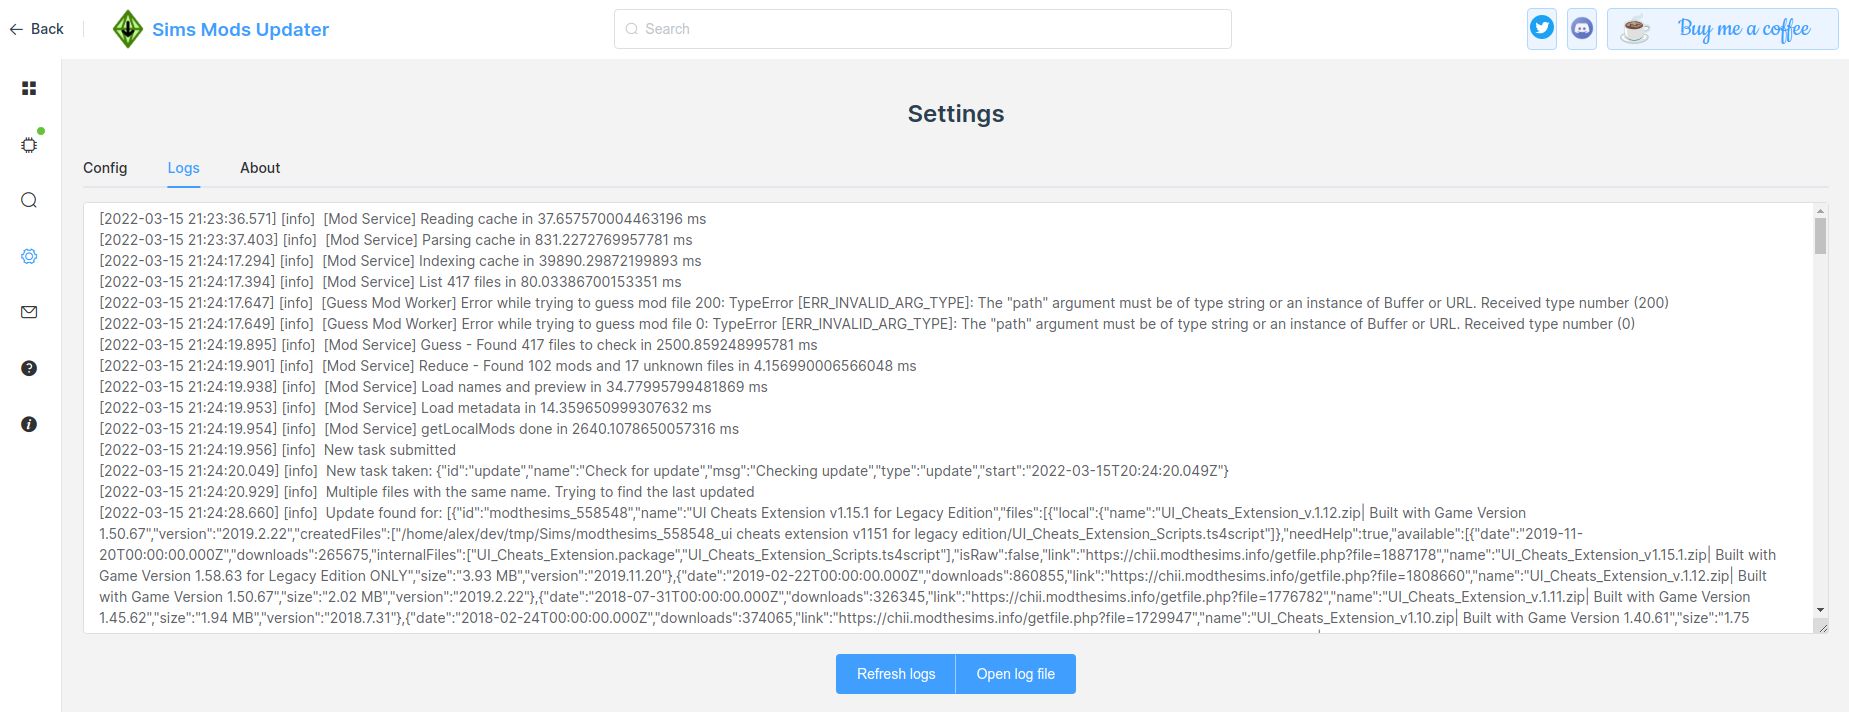
Task: Click the log scrollbar thumb
Action: click(1820, 236)
